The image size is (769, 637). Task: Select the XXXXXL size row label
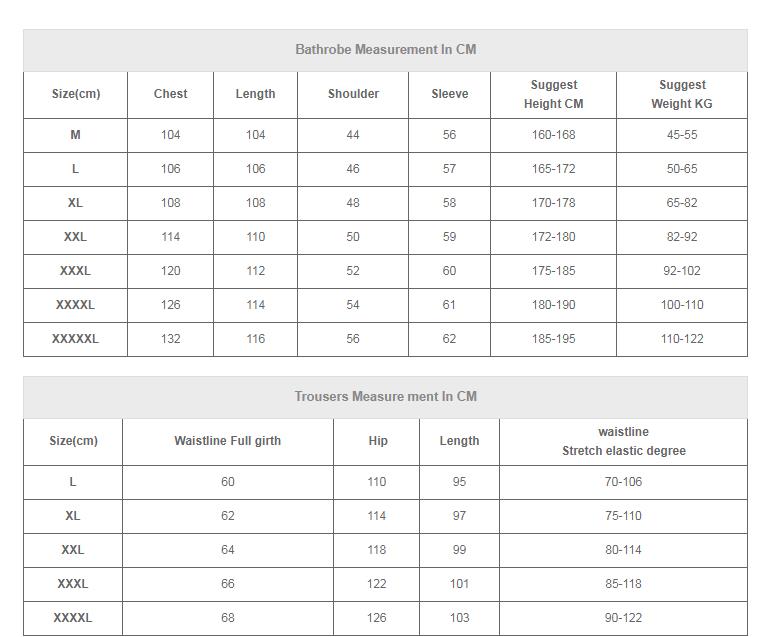point(75,339)
